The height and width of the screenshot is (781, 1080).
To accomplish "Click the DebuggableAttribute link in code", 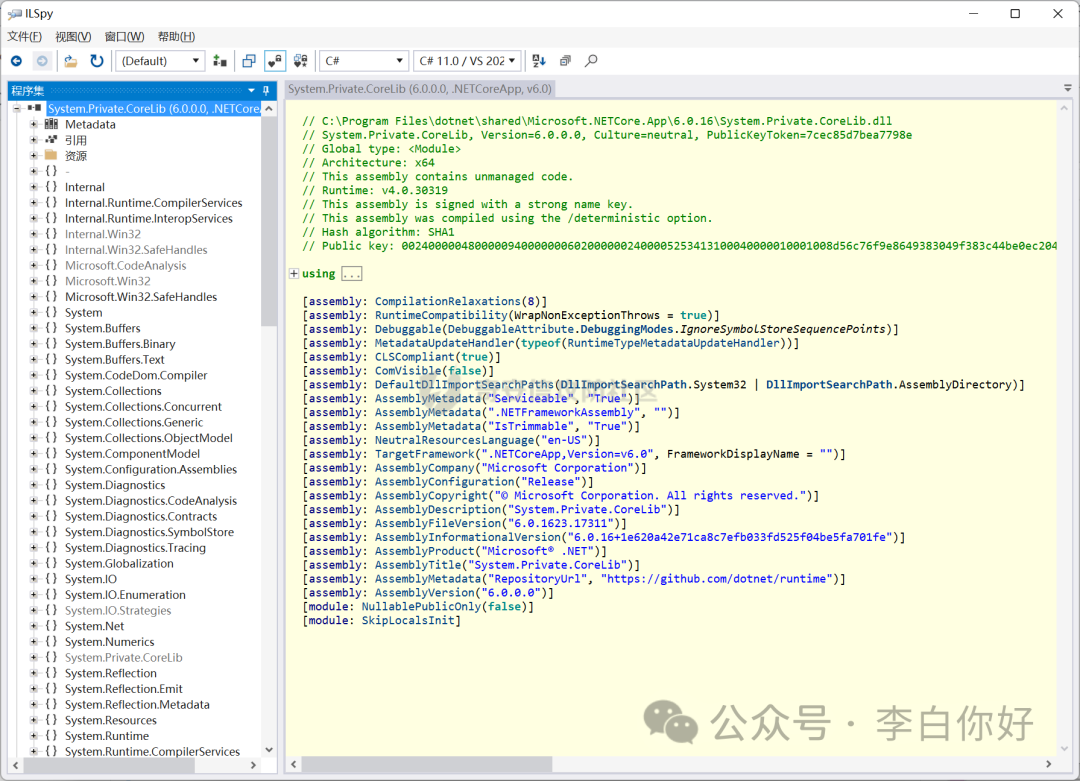I will pos(510,329).
